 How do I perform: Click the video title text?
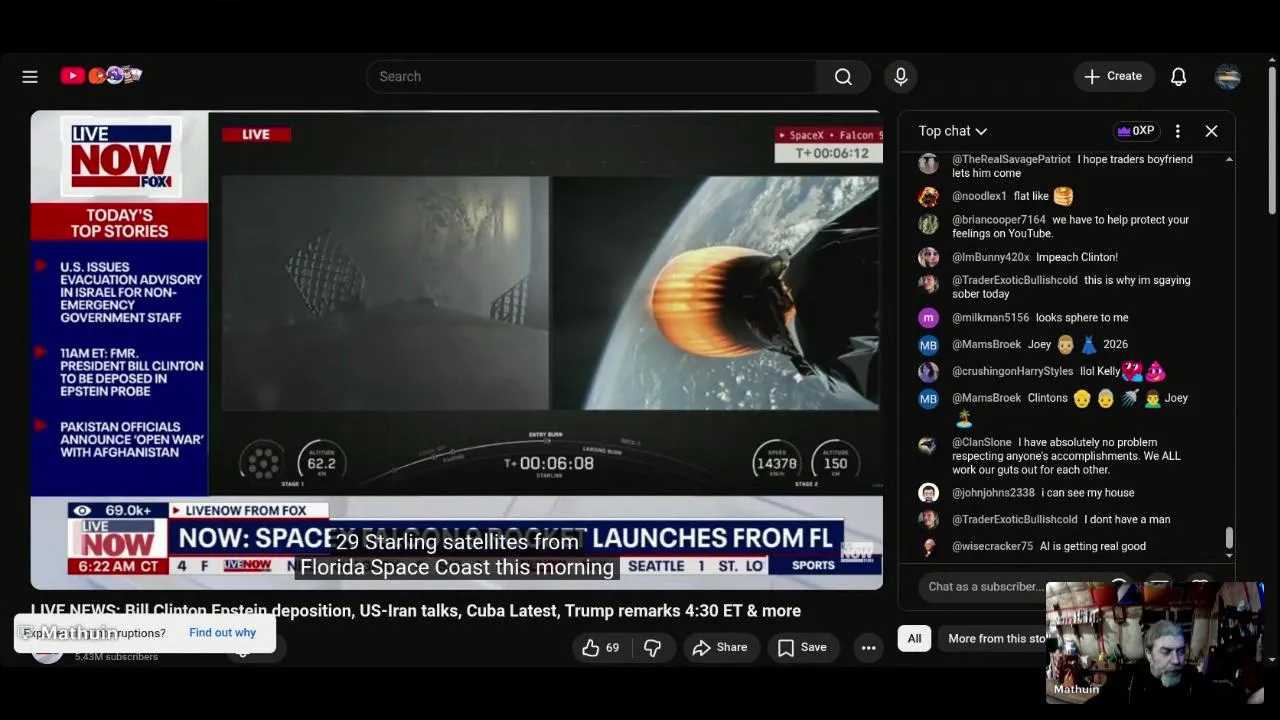pos(416,611)
